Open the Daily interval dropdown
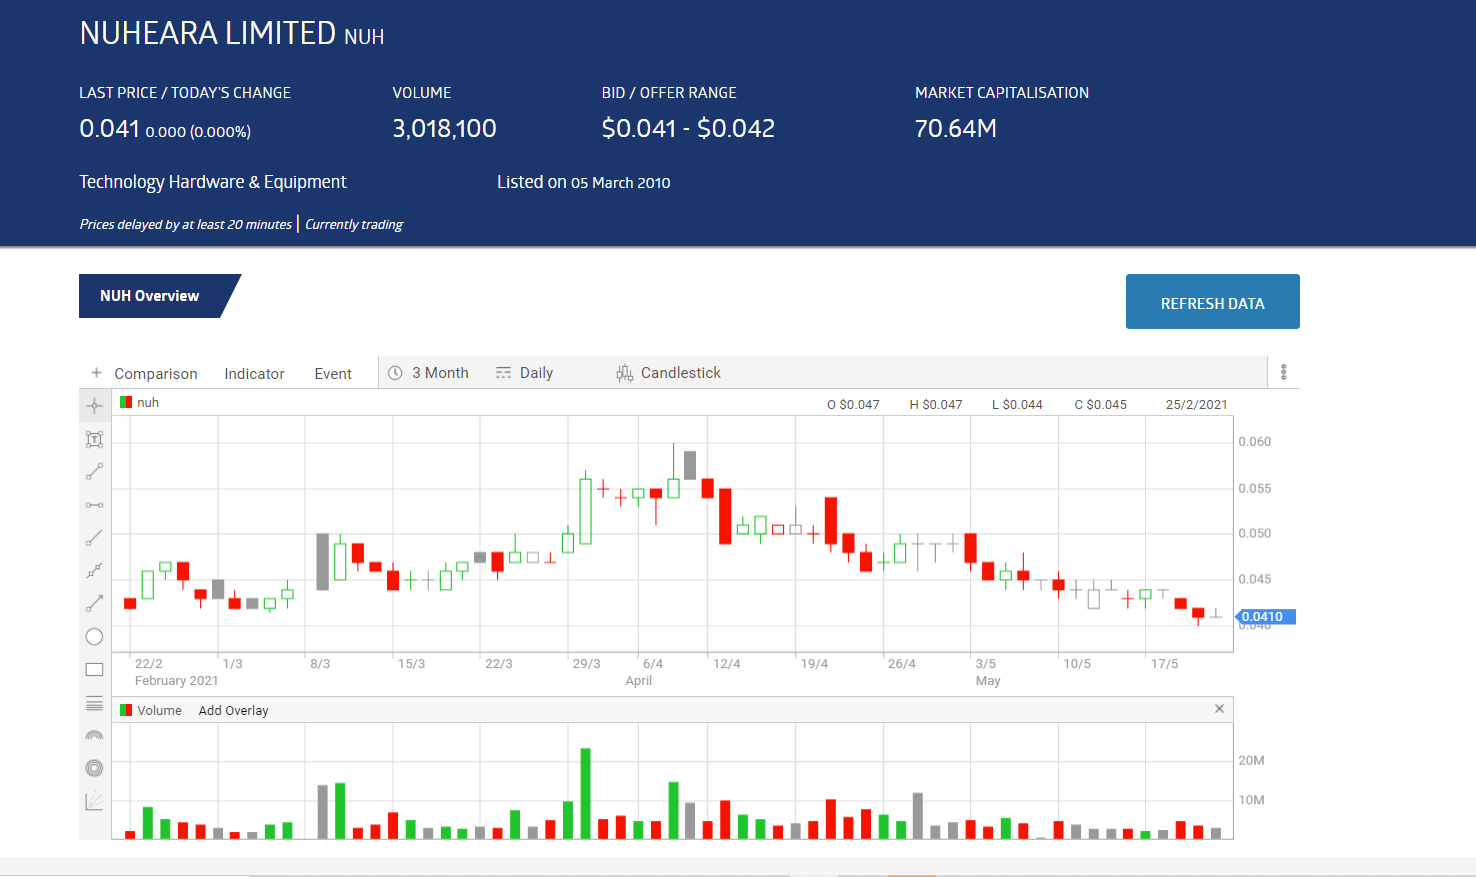 click(525, 373)
